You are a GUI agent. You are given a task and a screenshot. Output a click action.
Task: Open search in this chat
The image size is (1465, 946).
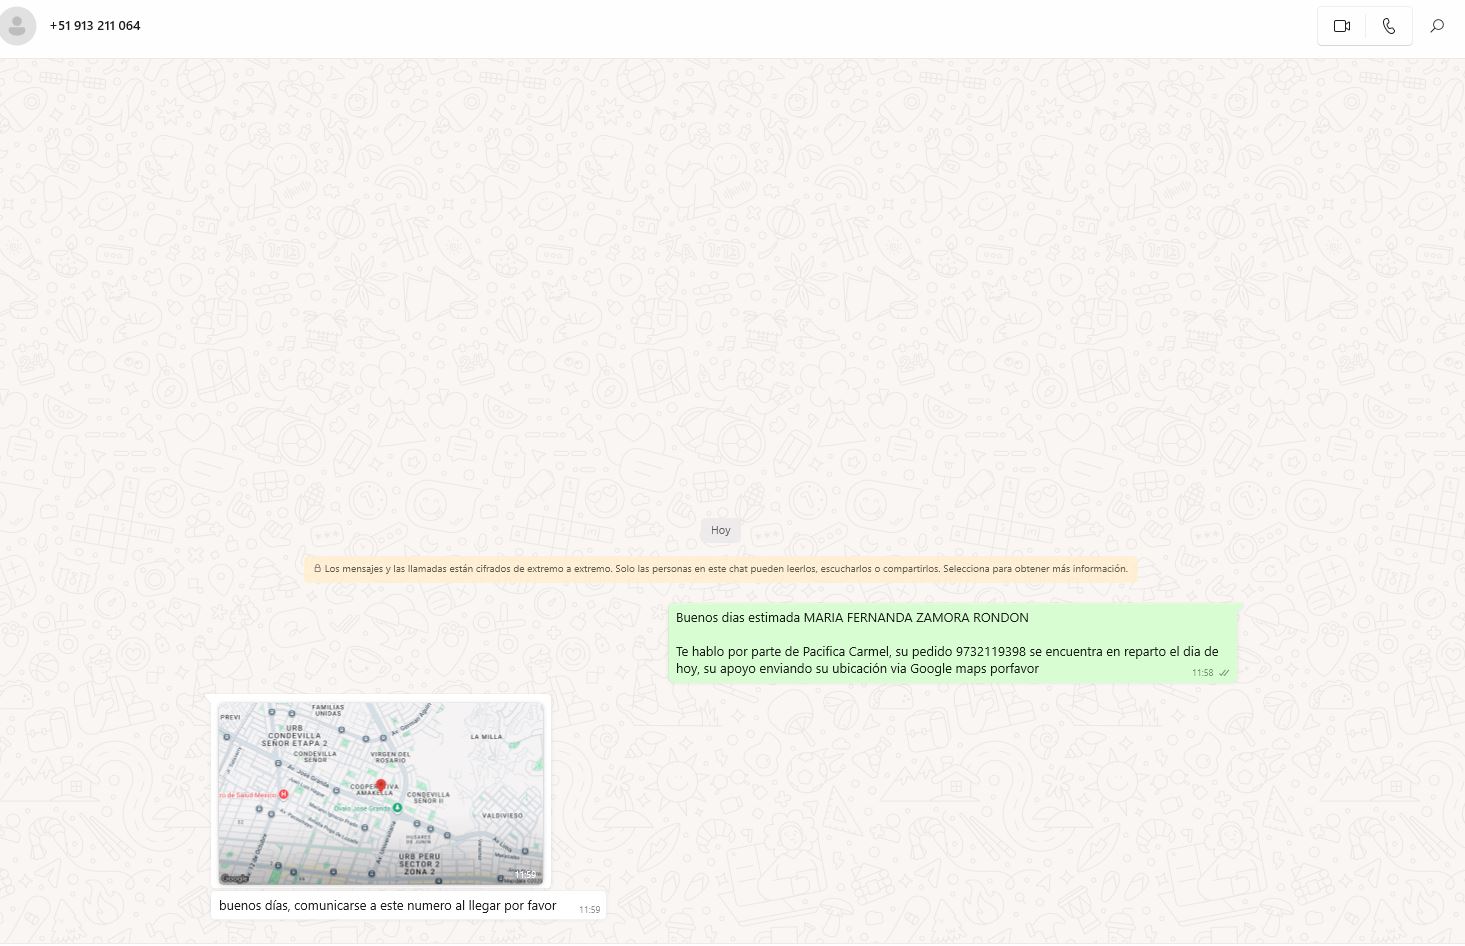(1437, 26)
